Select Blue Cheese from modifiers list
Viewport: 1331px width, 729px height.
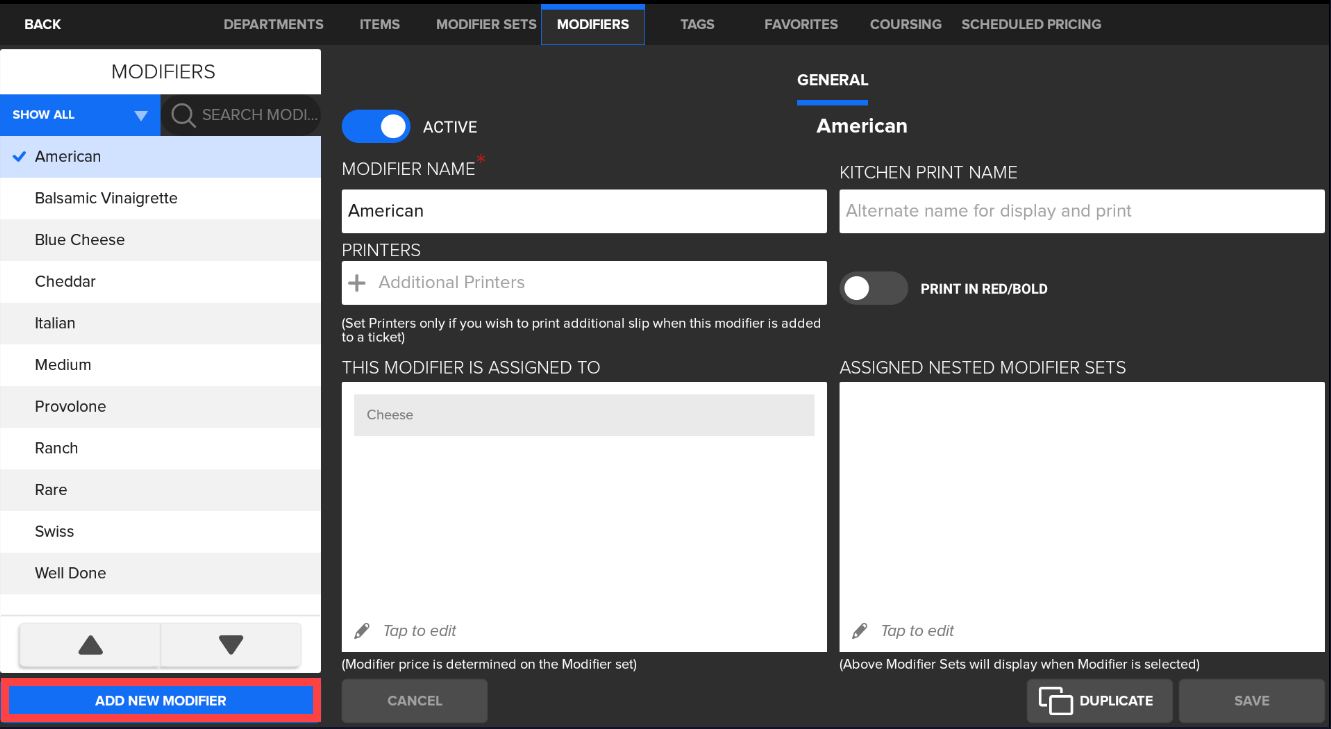[80, 240]
